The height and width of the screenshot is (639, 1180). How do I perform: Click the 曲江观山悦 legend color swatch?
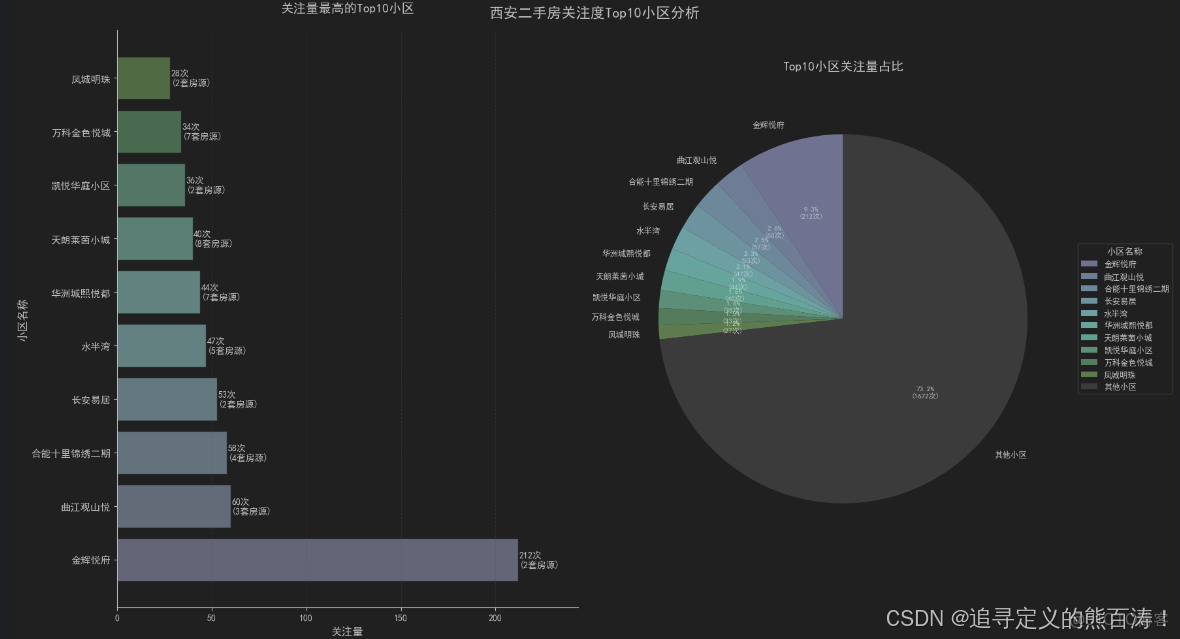tap(1089, 276)
